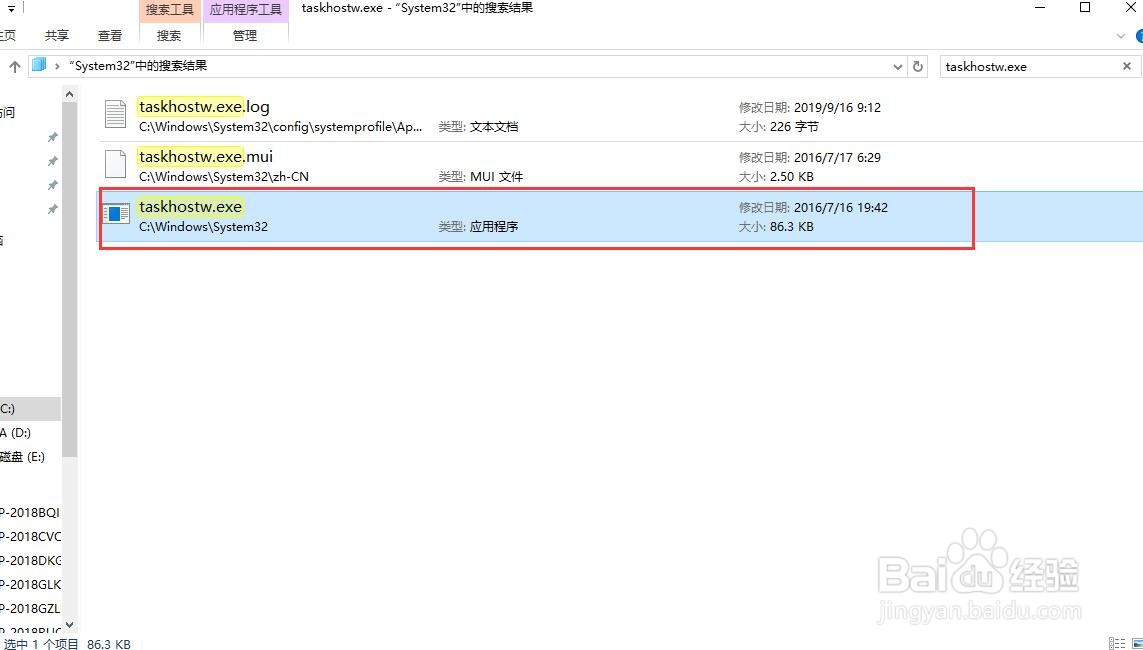Refresh the search results with the refresh icon

pyautogui.click(x=918, y=66)
